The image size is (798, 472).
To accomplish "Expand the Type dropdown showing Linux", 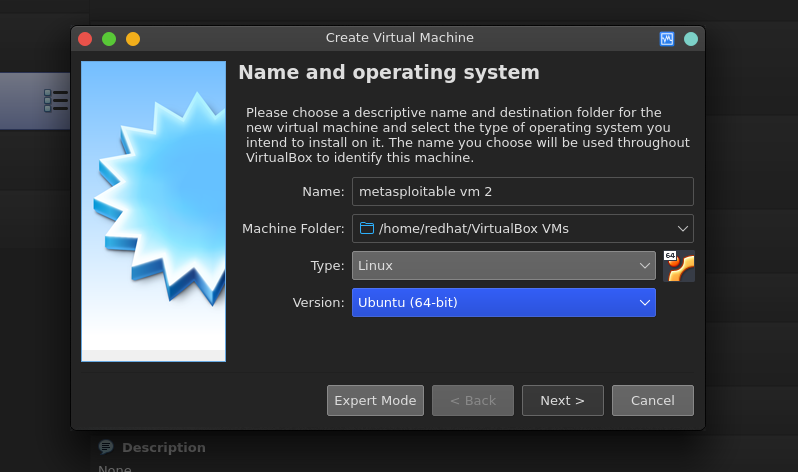I will (x=504, y=265).
